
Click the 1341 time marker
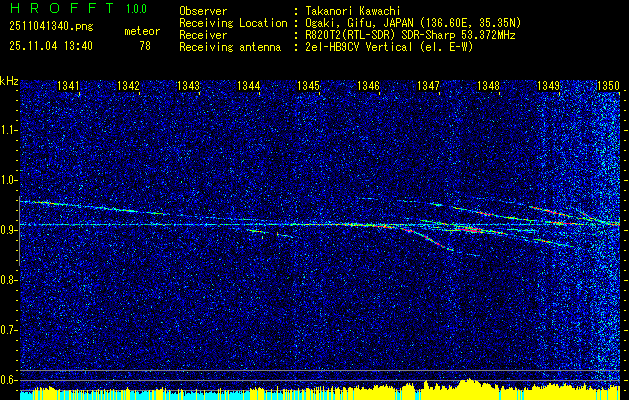point(68,86)
